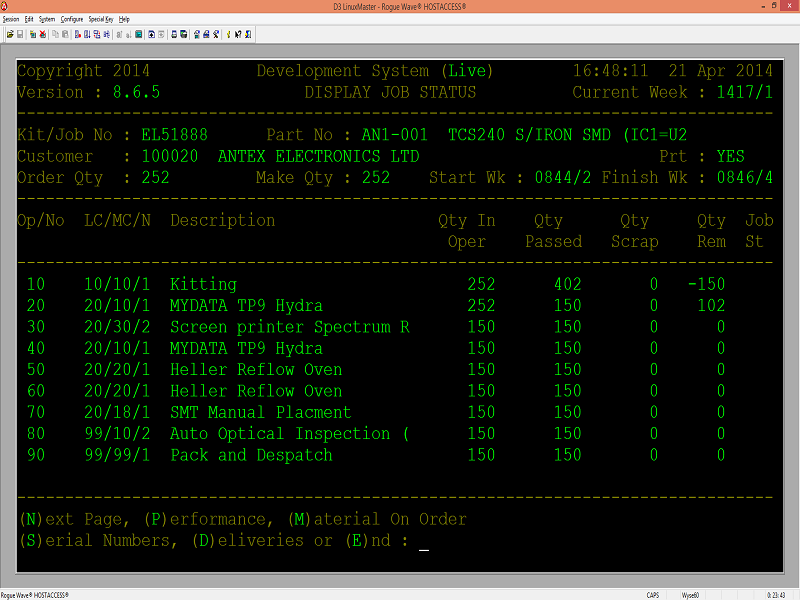This screenshot has height=600, width=800.
Task: Click the context help arrow-question icon
Action: (238, 34)
